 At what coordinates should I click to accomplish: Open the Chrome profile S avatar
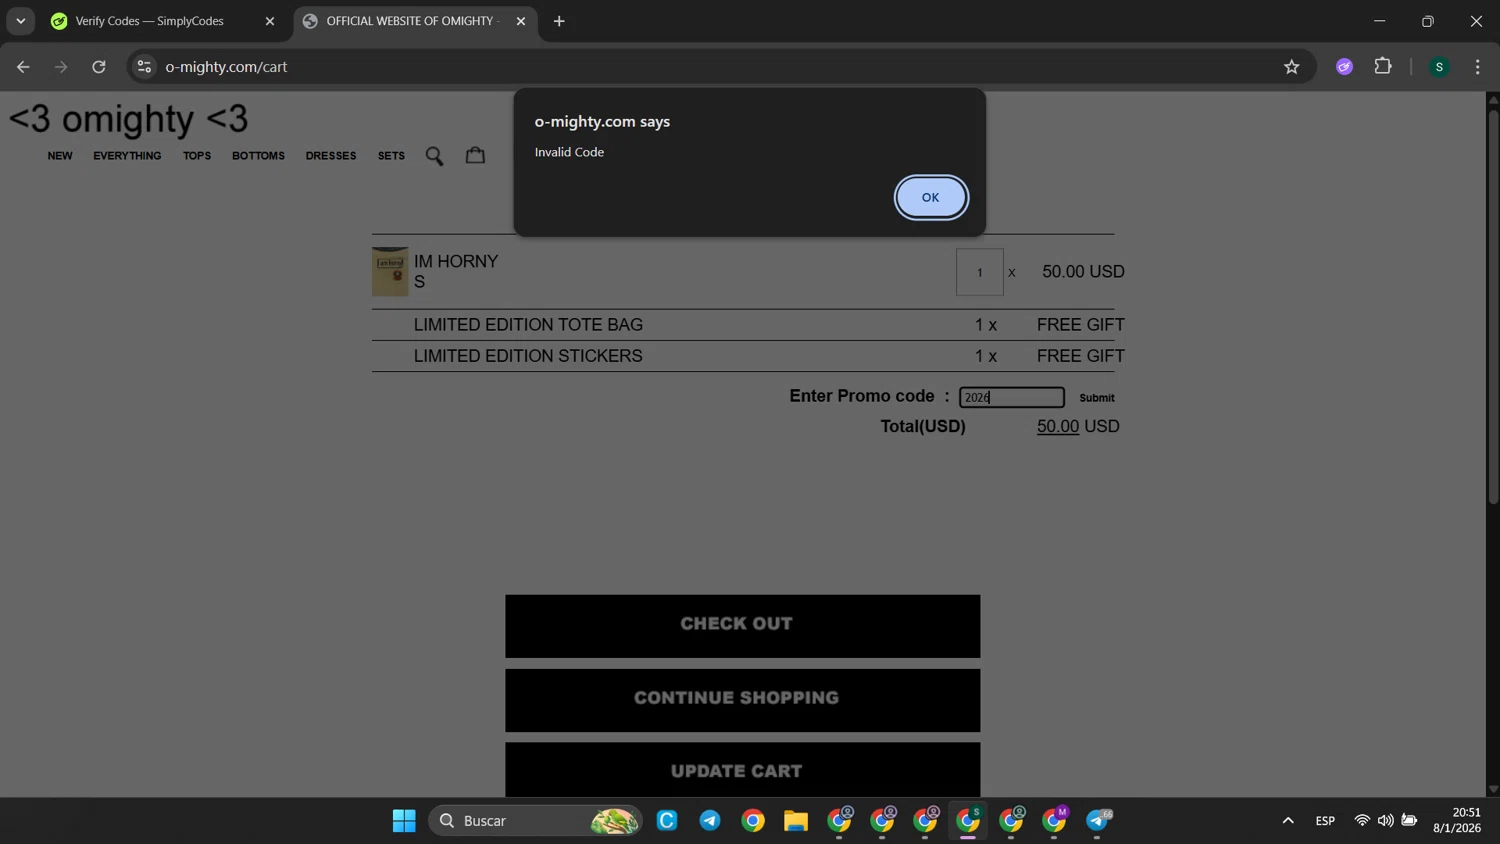[x=1439, y=67]
